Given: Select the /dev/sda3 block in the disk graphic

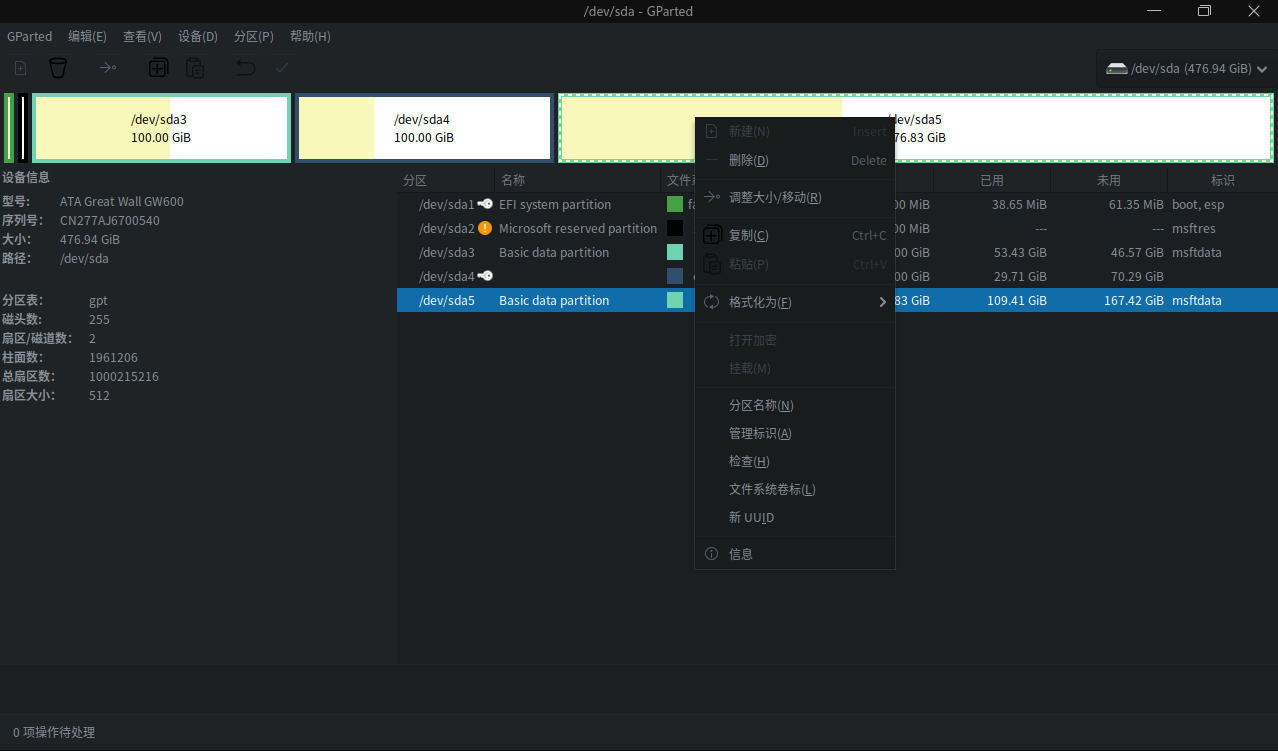Looking at the screenshot, I should pyautogui.click(x=161, y=128).
